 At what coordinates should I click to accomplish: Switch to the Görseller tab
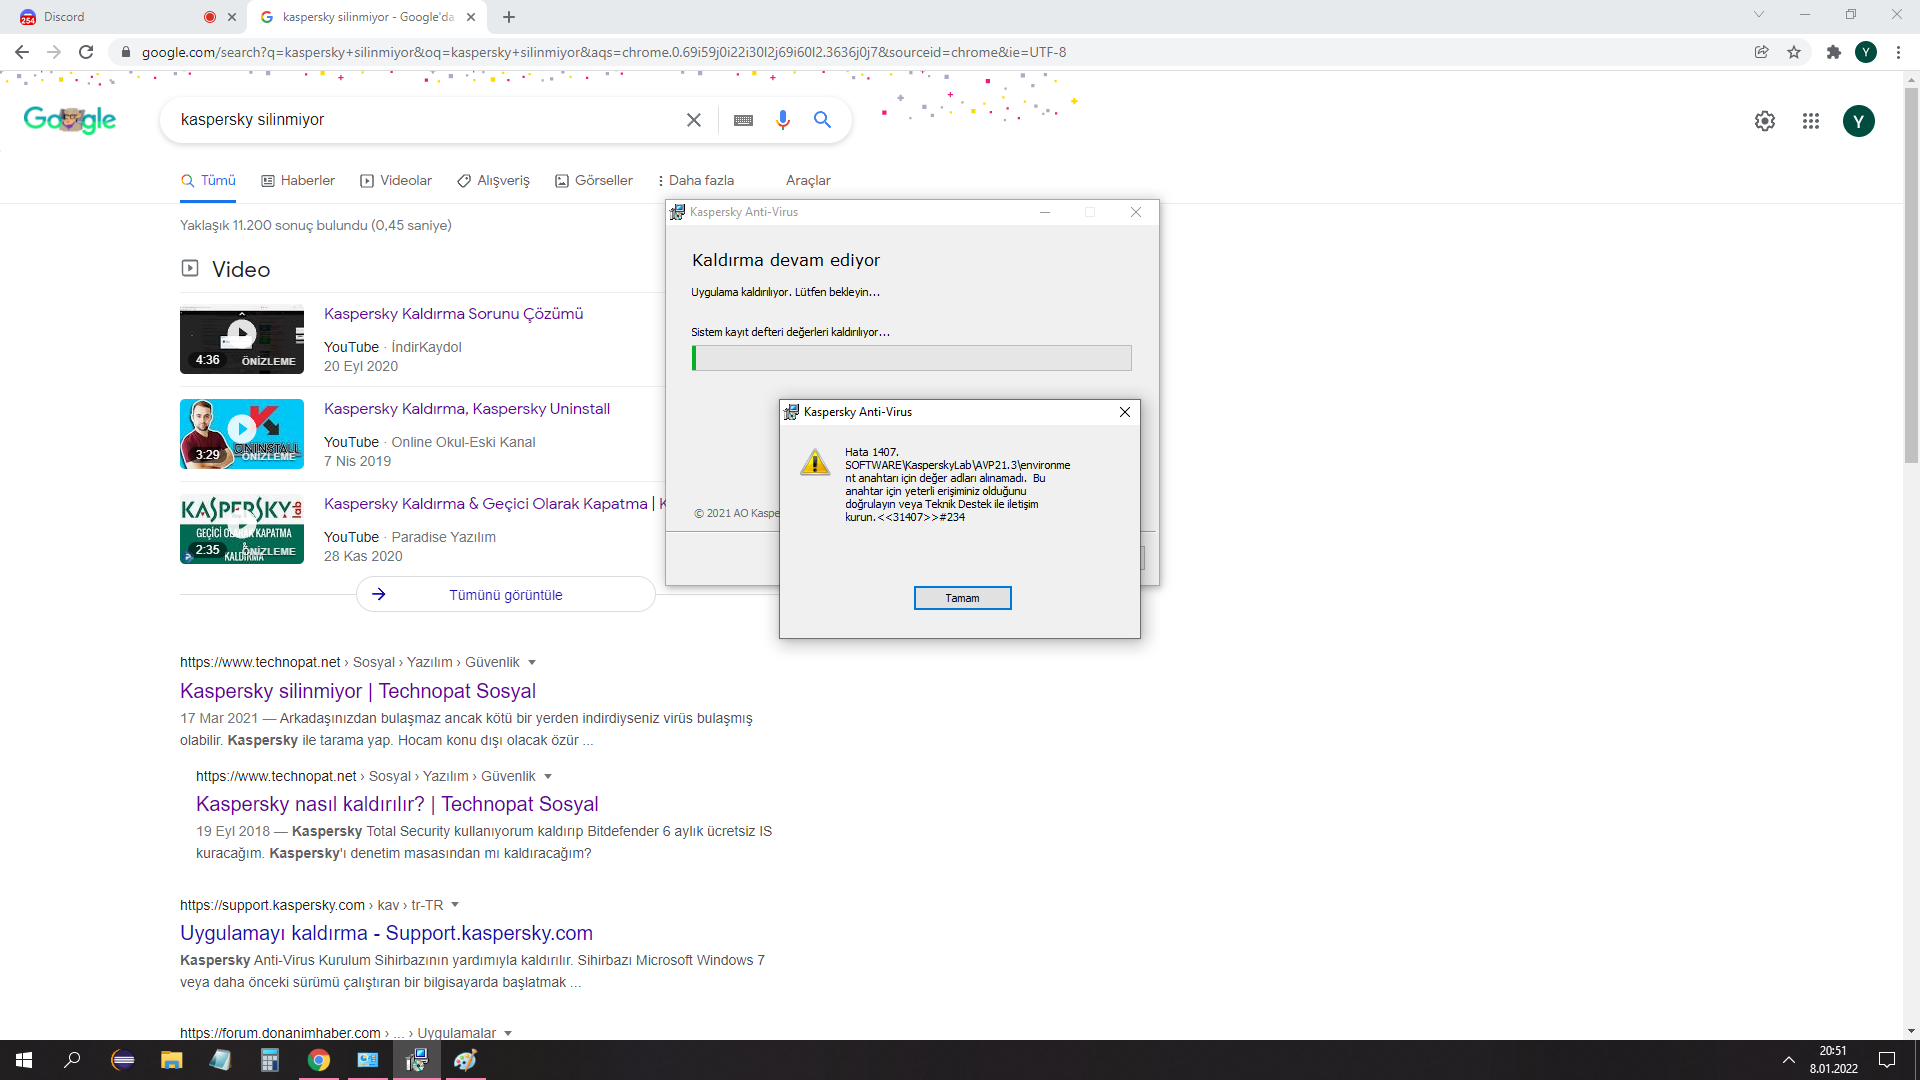click(594, 180)
